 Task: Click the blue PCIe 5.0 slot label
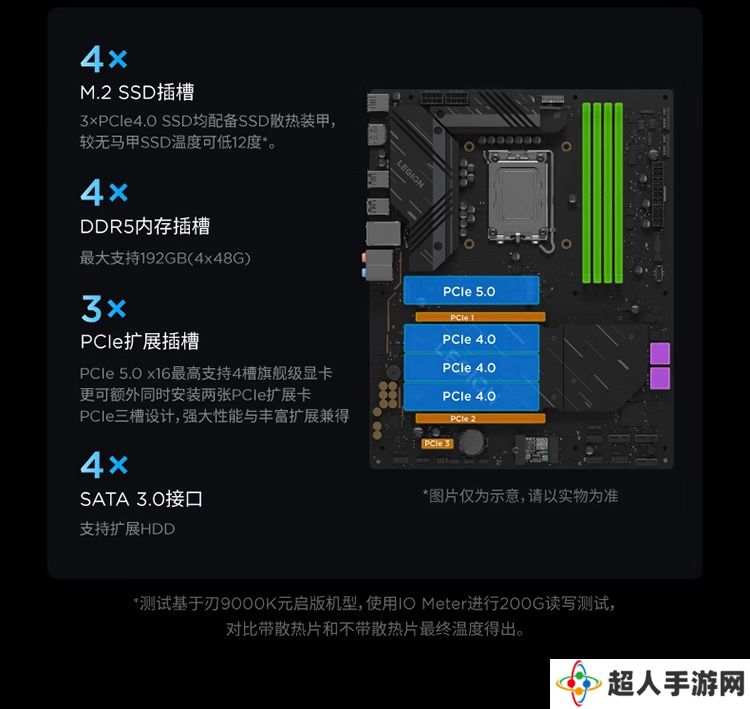coord(471,290)
